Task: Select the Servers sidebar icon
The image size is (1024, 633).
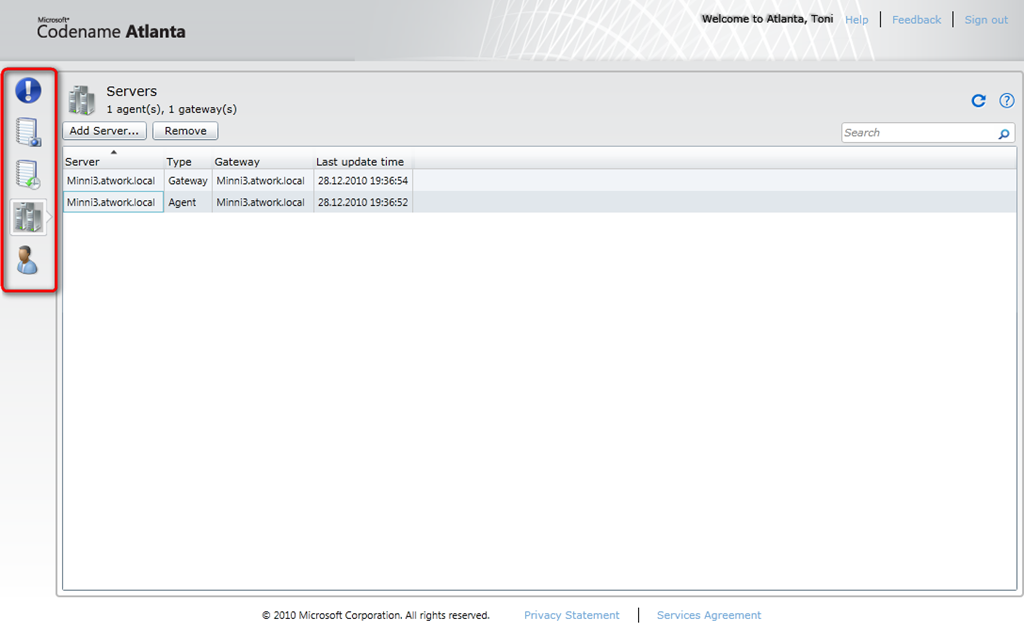Action: click(28, 217)
